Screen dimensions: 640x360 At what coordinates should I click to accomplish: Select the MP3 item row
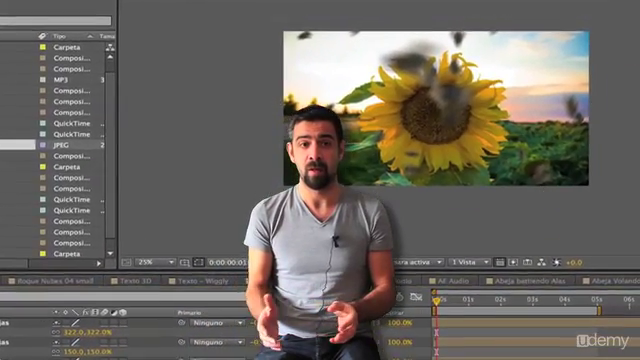[x=52, y=80]
